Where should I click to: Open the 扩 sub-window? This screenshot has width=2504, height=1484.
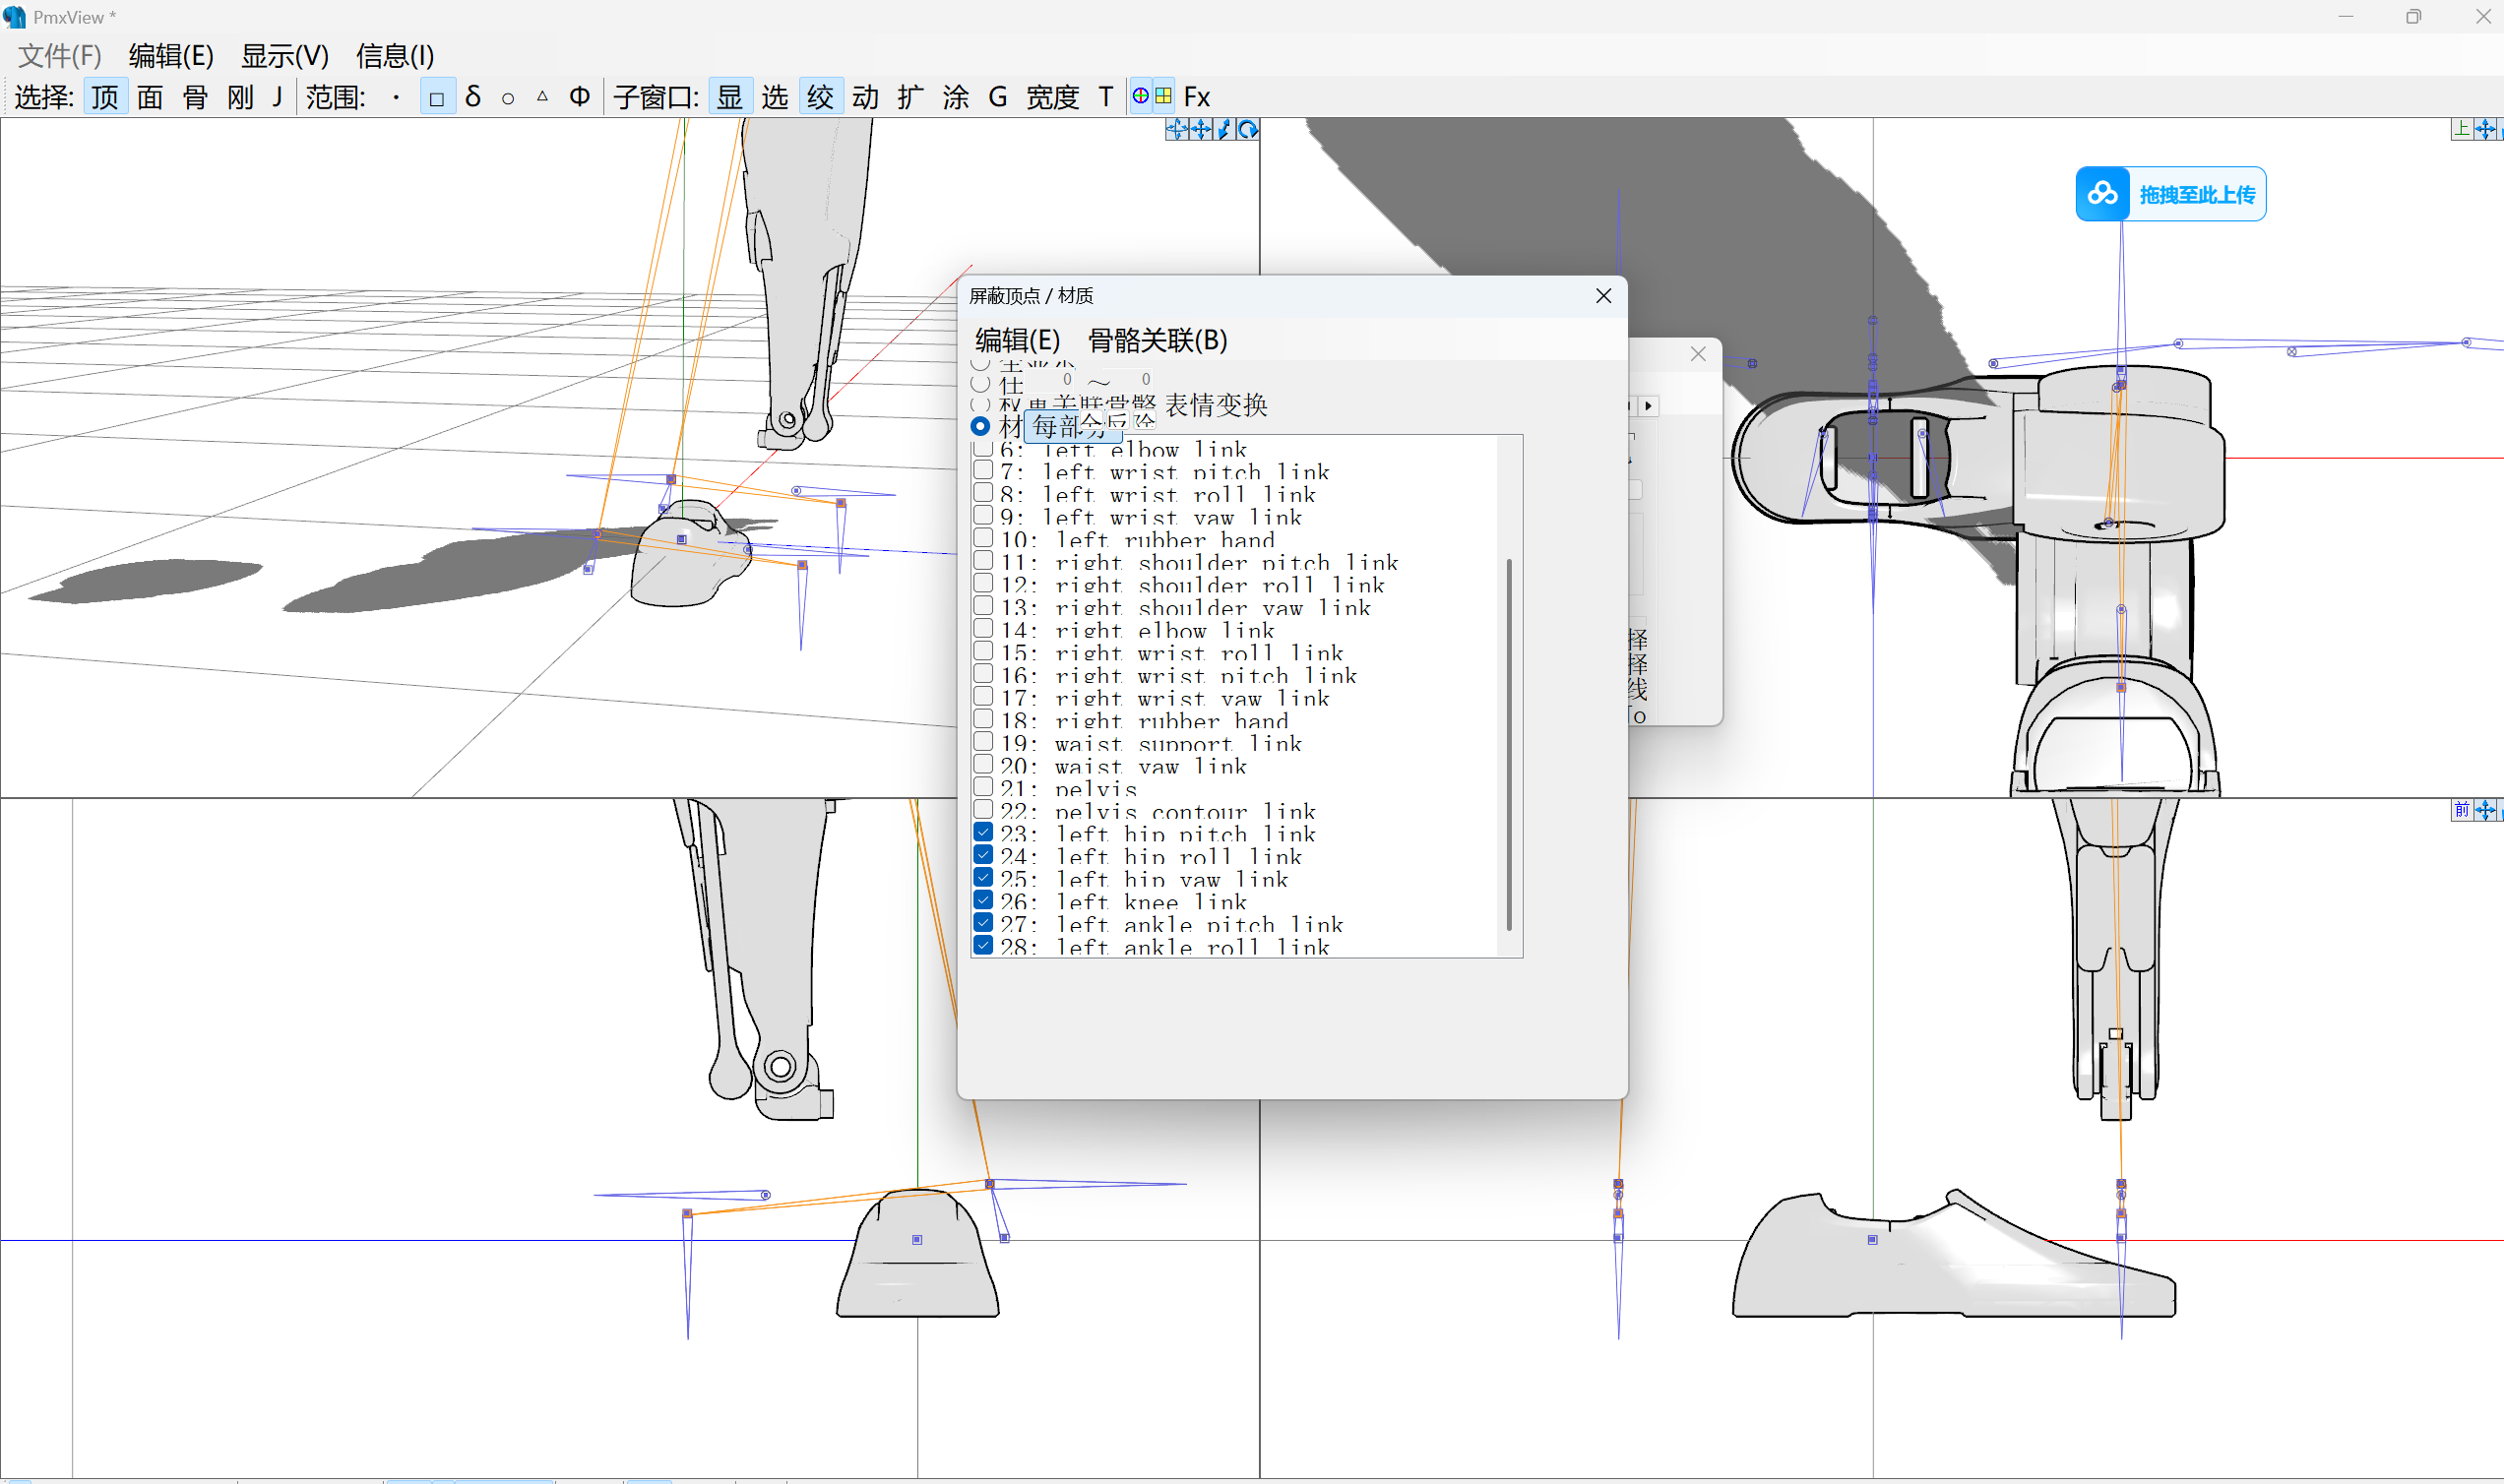point(910,97)
